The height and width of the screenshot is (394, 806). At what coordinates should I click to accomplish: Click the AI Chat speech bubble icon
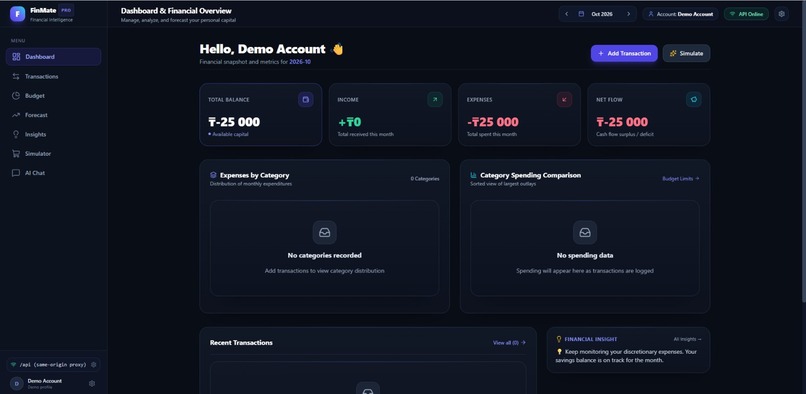pos(16,173)
